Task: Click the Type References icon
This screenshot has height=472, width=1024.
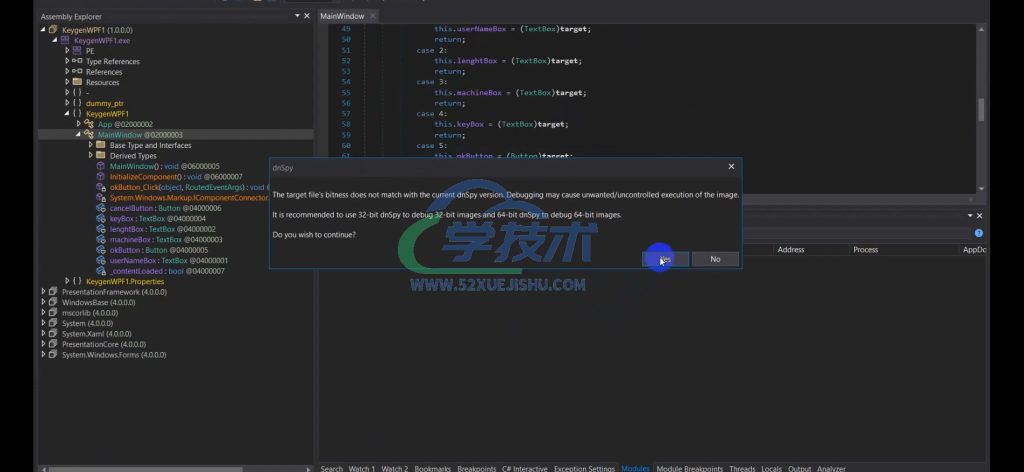Action: coord(77,61)
